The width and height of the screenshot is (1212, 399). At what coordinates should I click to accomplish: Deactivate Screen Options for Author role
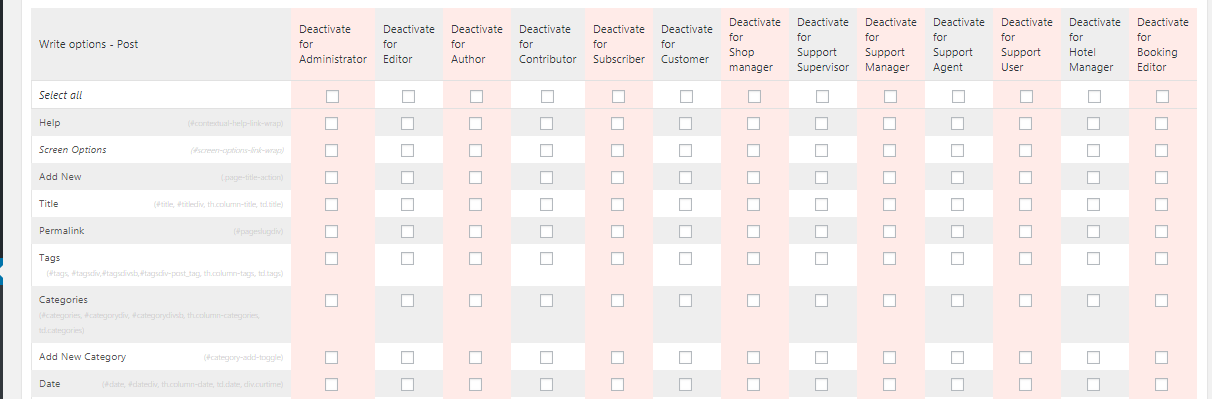tap(475, 150)
